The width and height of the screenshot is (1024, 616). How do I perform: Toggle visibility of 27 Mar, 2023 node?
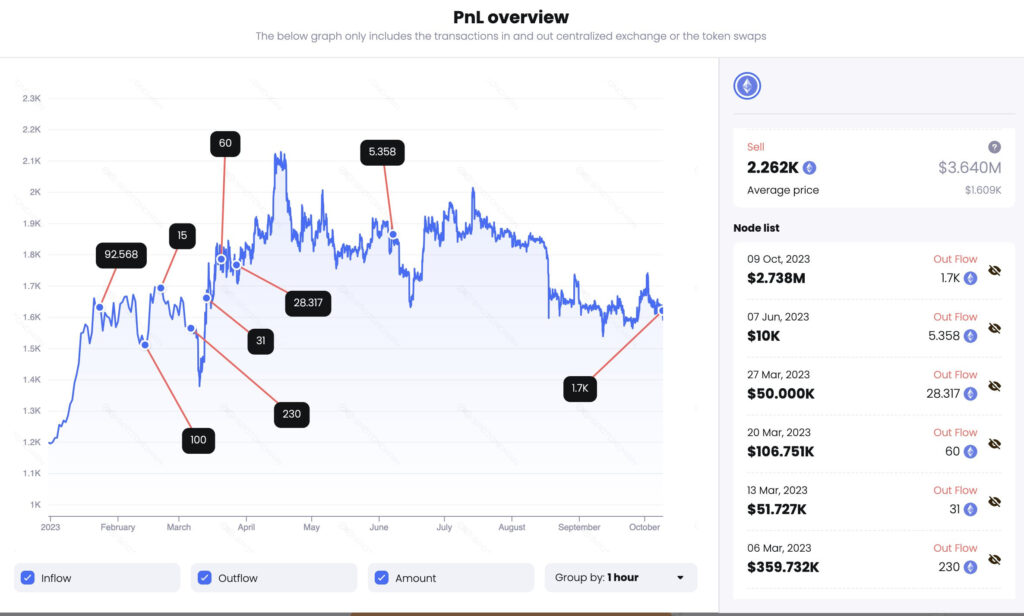coord(994,386)
